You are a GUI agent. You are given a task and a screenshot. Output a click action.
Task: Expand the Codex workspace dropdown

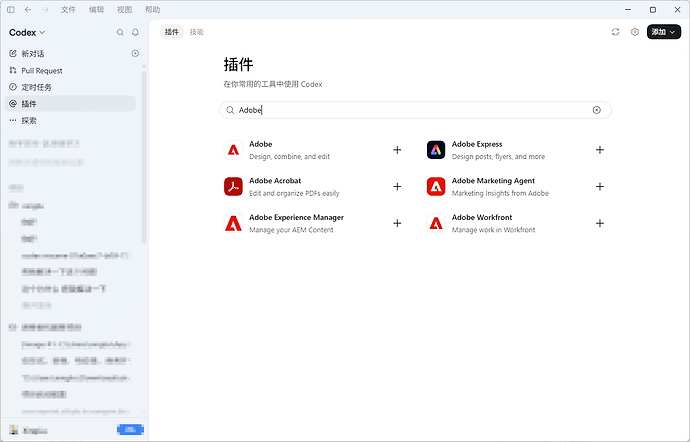click(x=27, y=33)
